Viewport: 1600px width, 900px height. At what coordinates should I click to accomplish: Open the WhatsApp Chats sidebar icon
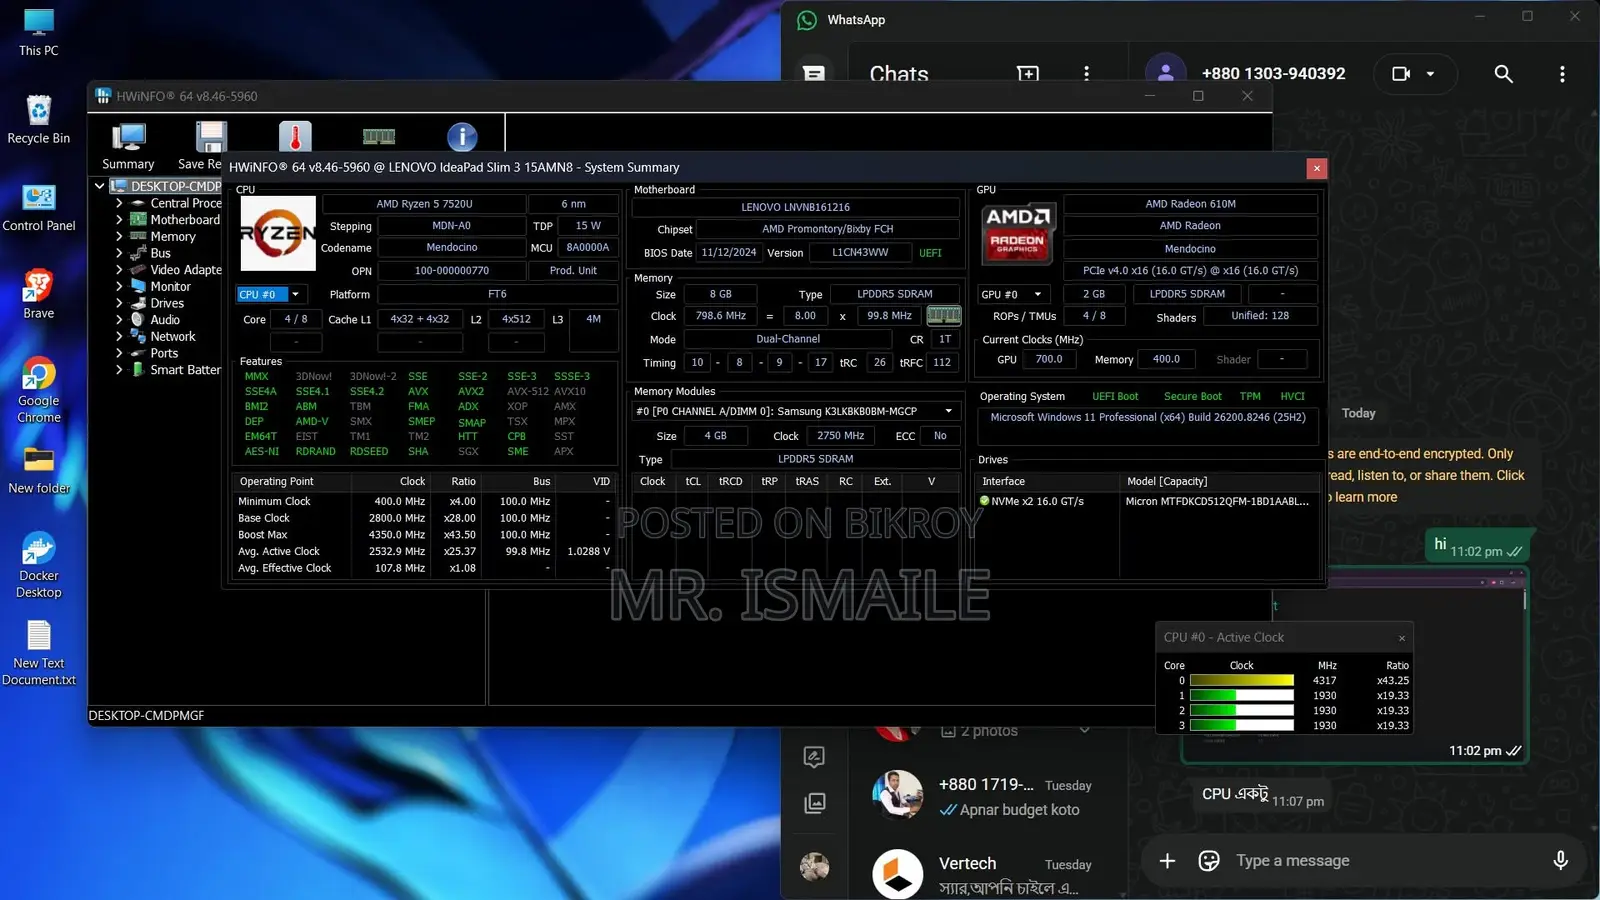point(814,74)
